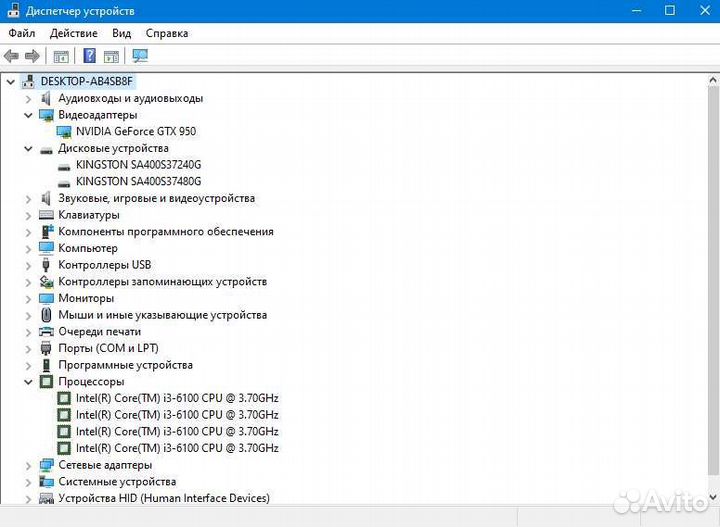Expand the Клавиатуры category

click(x=29, y=215)
